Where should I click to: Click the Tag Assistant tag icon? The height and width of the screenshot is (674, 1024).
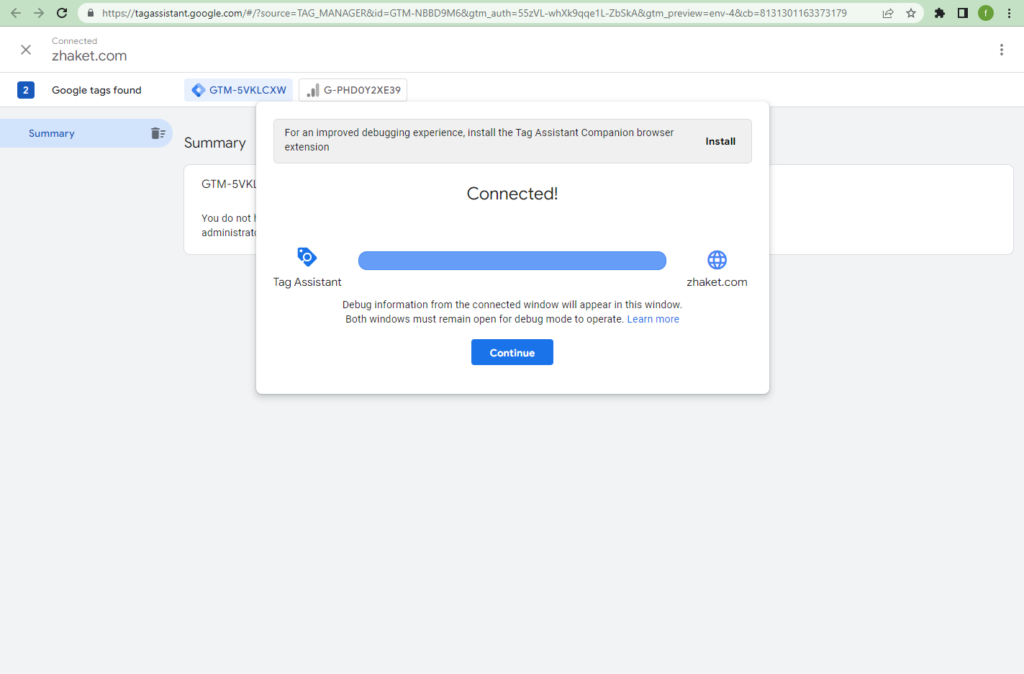tap(307, 257)
